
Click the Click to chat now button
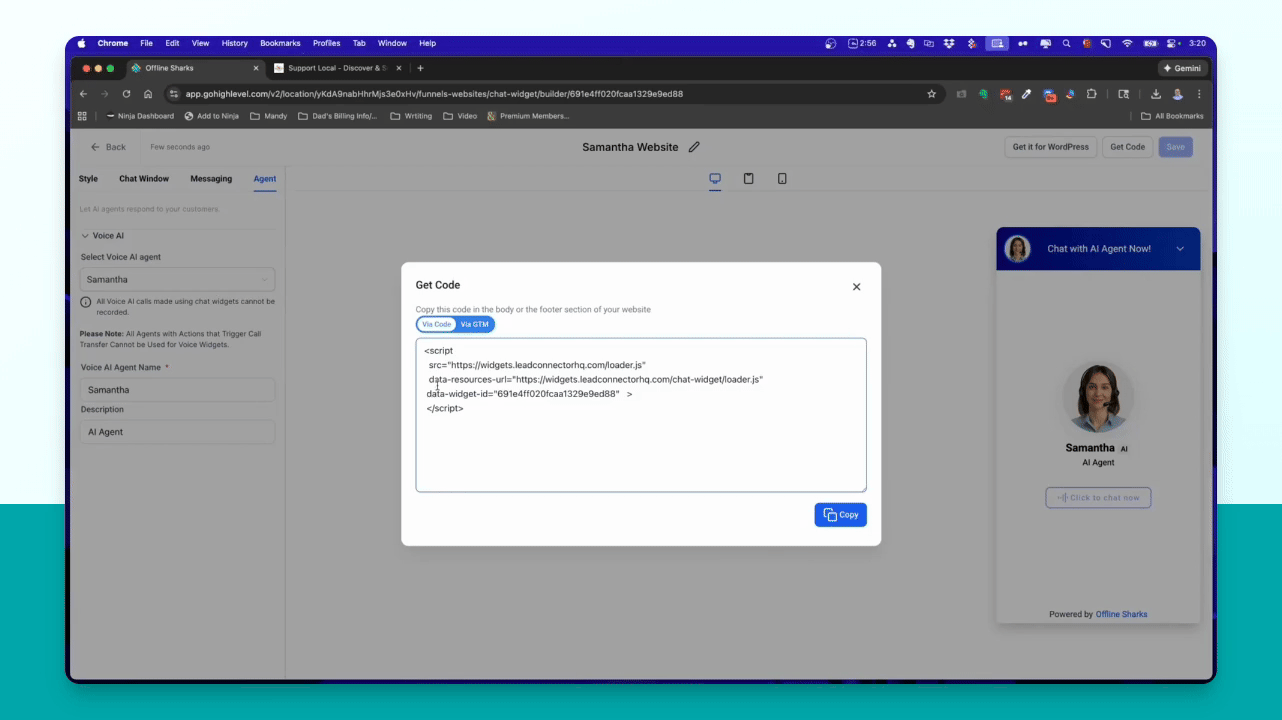pos(1098,497)
